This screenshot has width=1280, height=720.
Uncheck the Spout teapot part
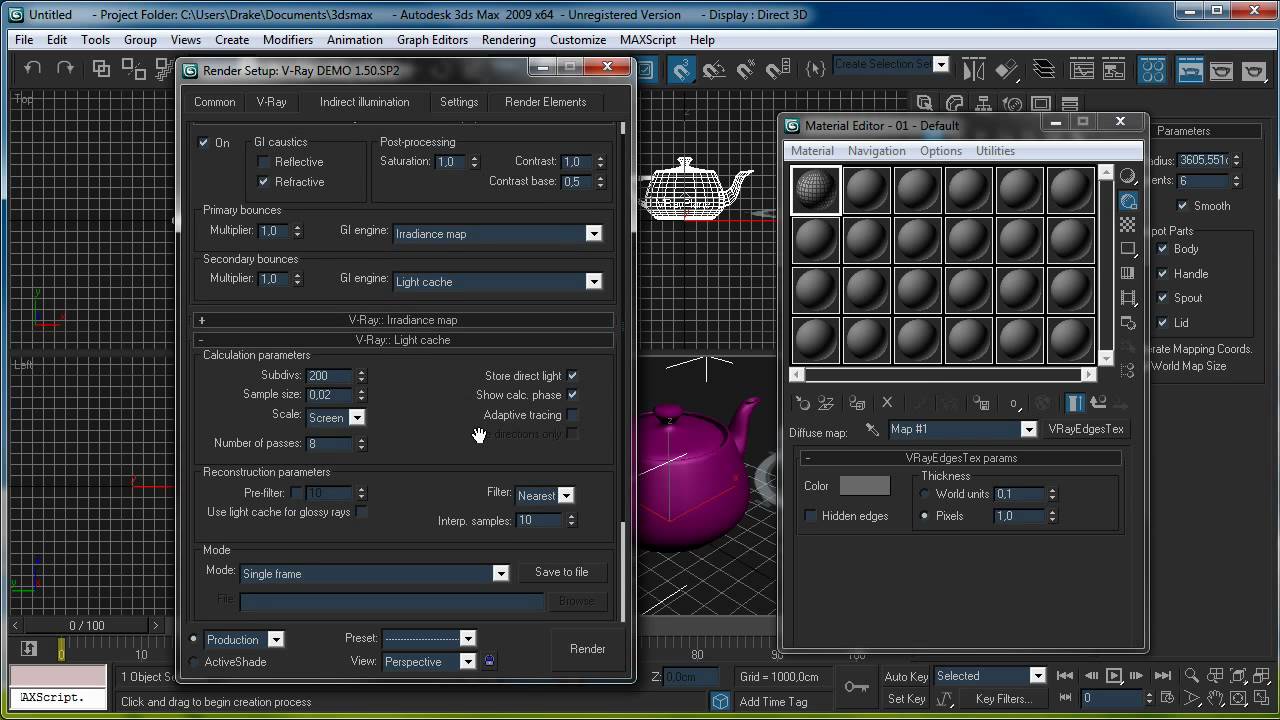(x=1162, y=298)
